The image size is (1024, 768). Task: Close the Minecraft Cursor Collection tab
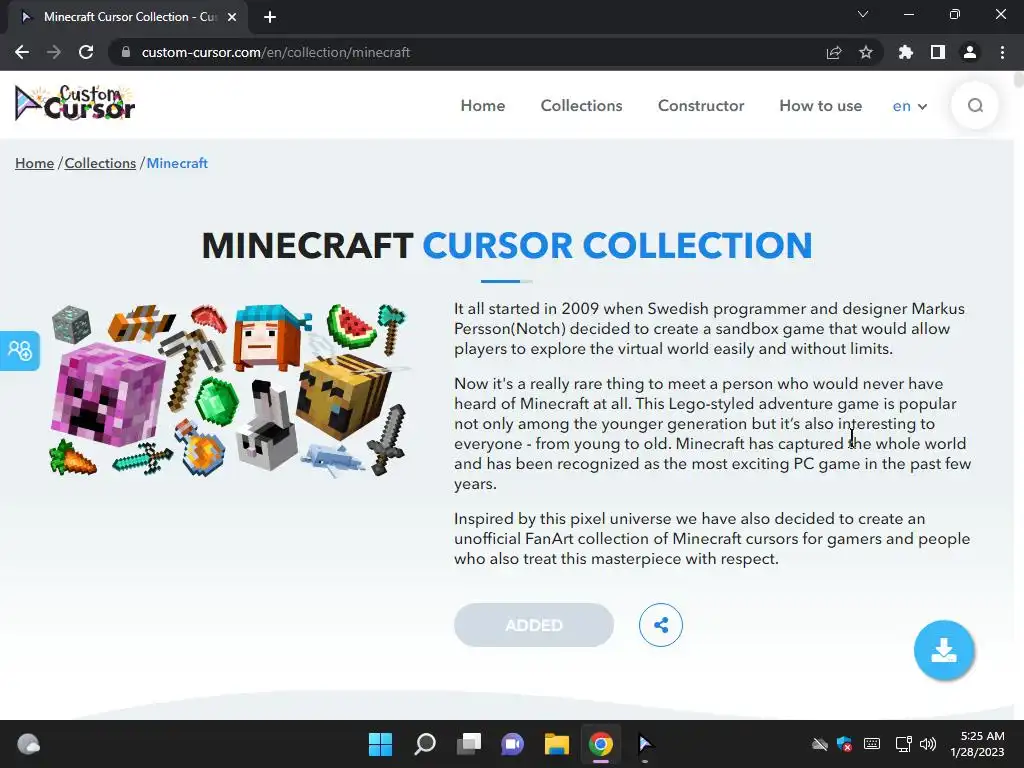pos(232,17)
